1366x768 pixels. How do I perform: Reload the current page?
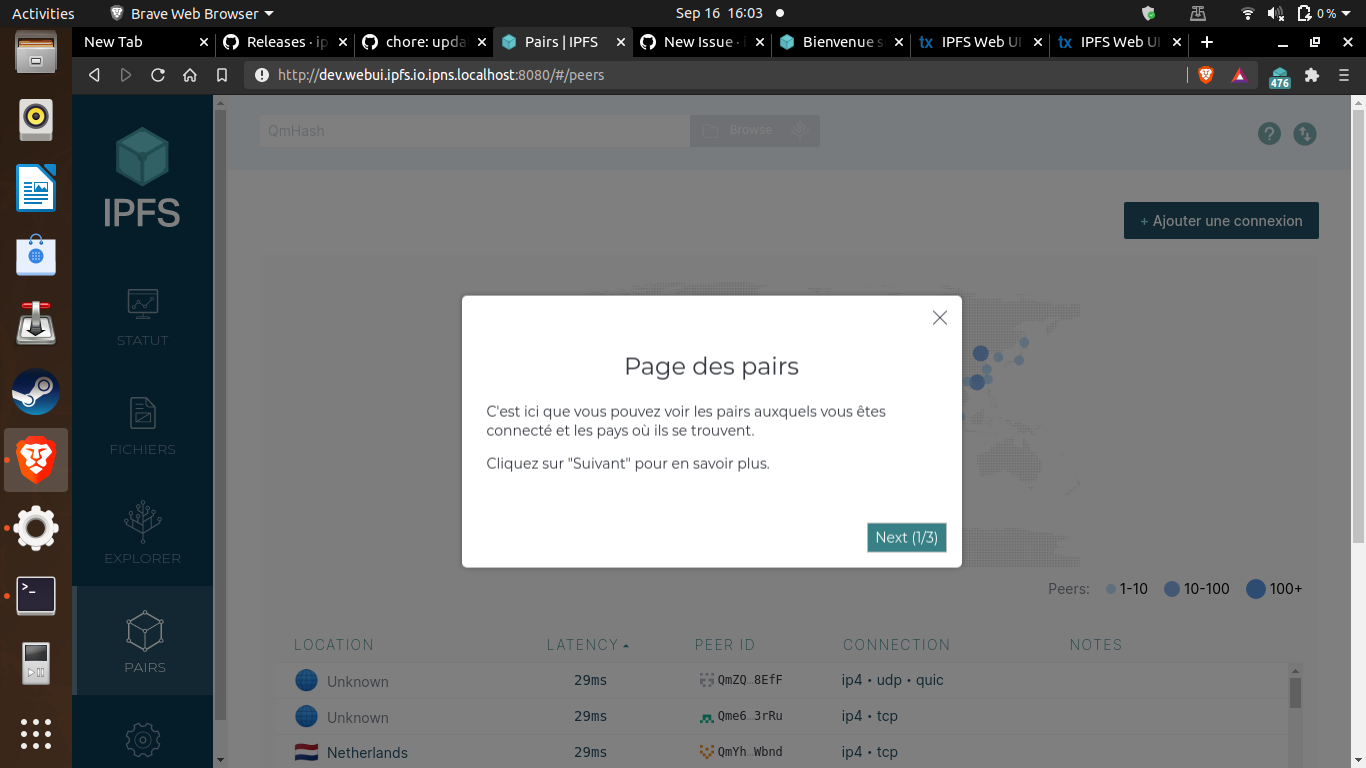coord(158,75)
